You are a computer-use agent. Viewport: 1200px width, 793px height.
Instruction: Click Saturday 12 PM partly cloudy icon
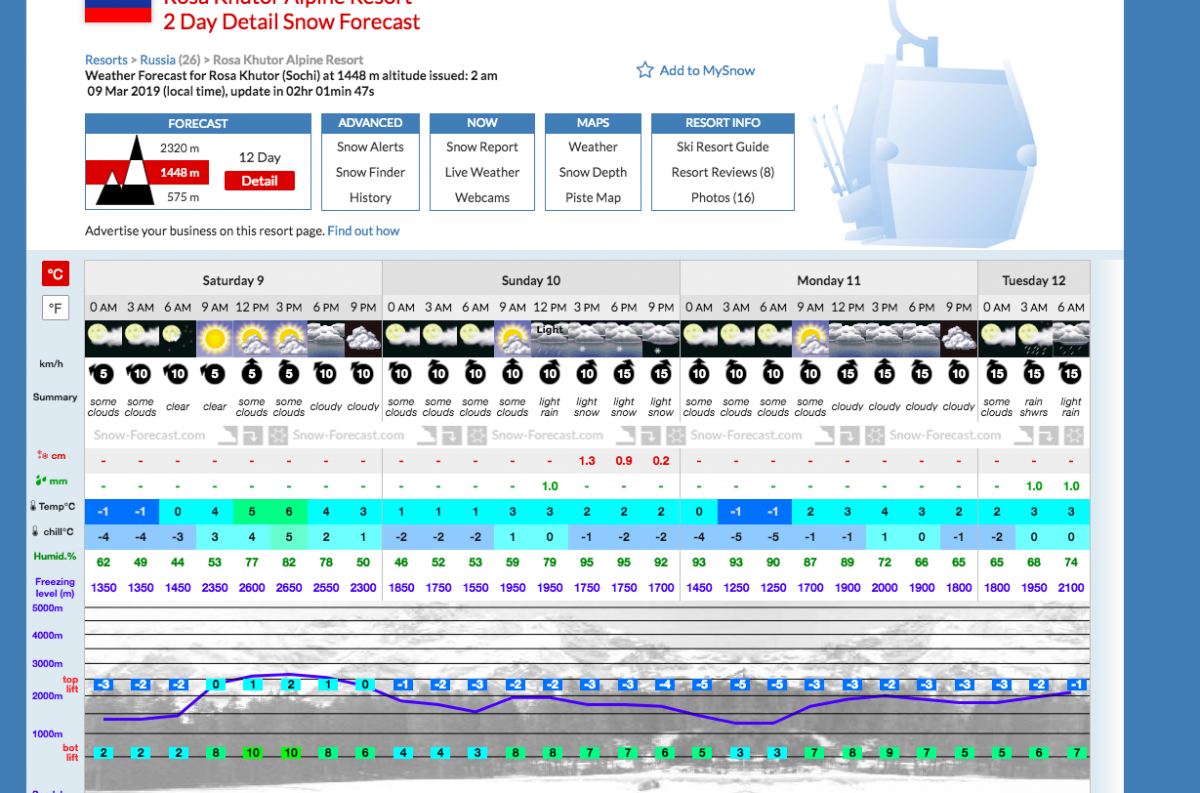tap(251, 339)
